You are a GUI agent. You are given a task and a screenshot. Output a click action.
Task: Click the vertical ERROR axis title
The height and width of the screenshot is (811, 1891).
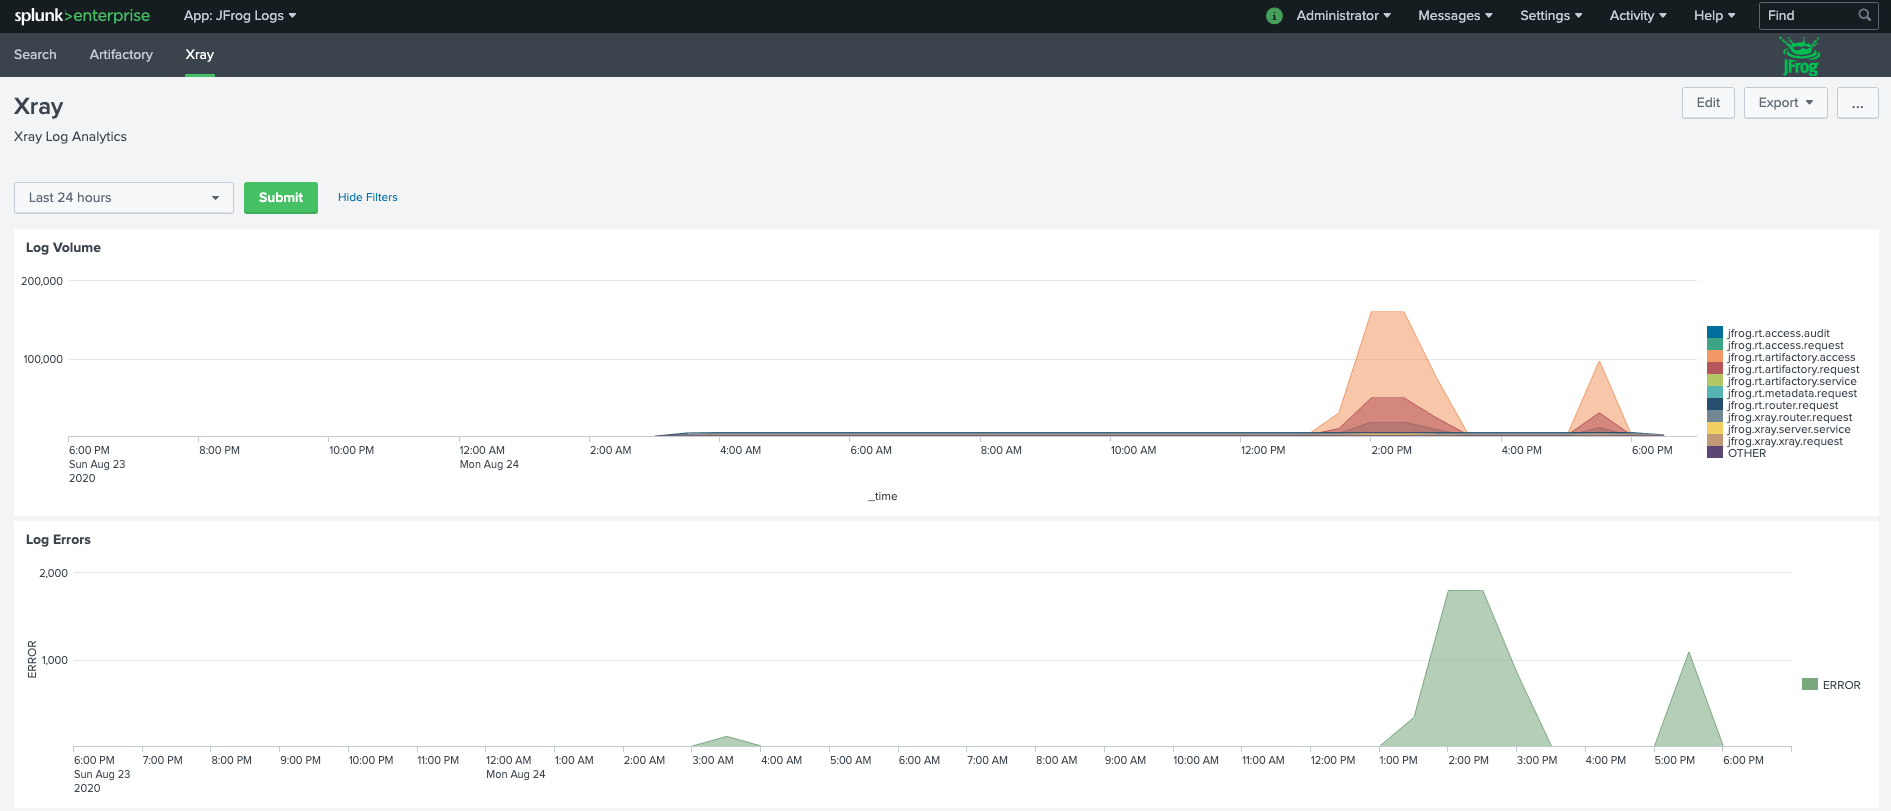point(32,659)
